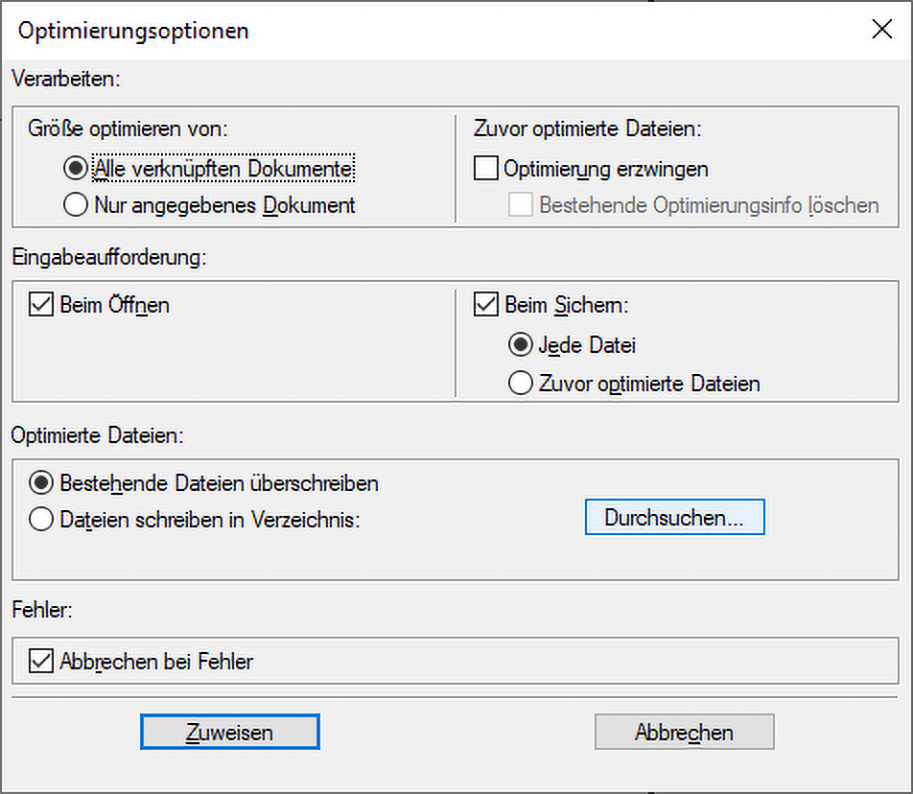Open the "Durchsuchen..." file browser
Screen dimensions: 913x794
(674, 516)
